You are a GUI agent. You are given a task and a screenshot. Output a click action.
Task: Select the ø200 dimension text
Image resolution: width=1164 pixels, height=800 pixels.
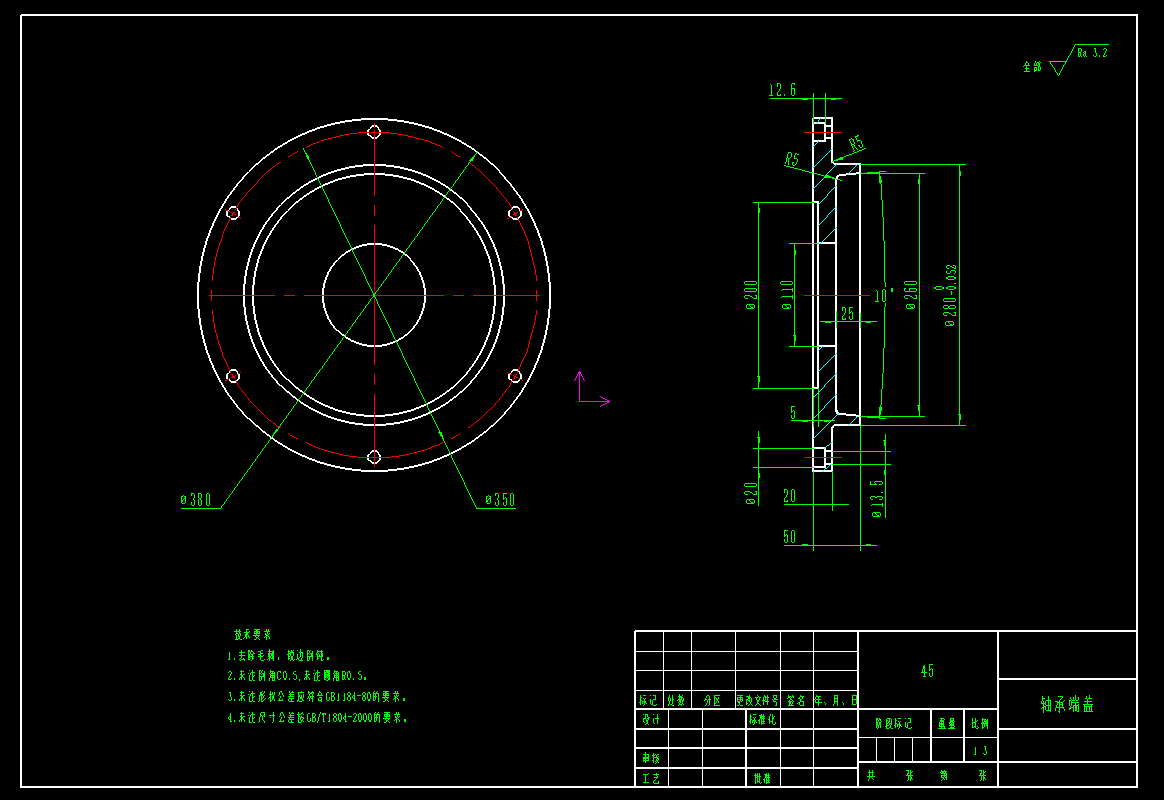point(751,295)
